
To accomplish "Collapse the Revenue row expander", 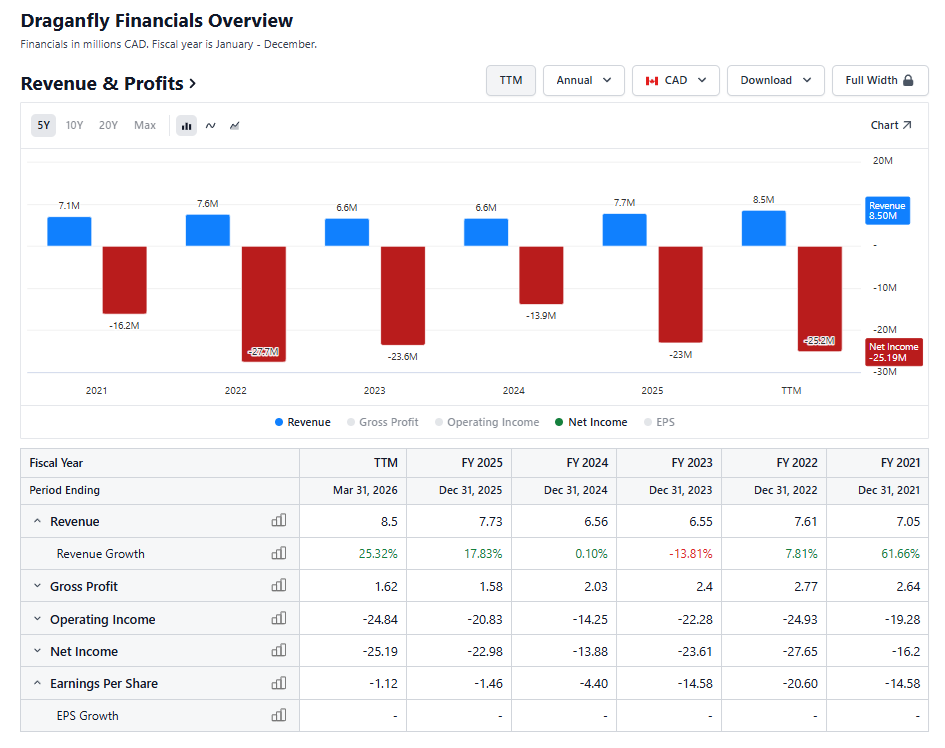I will tap(37, 521).
